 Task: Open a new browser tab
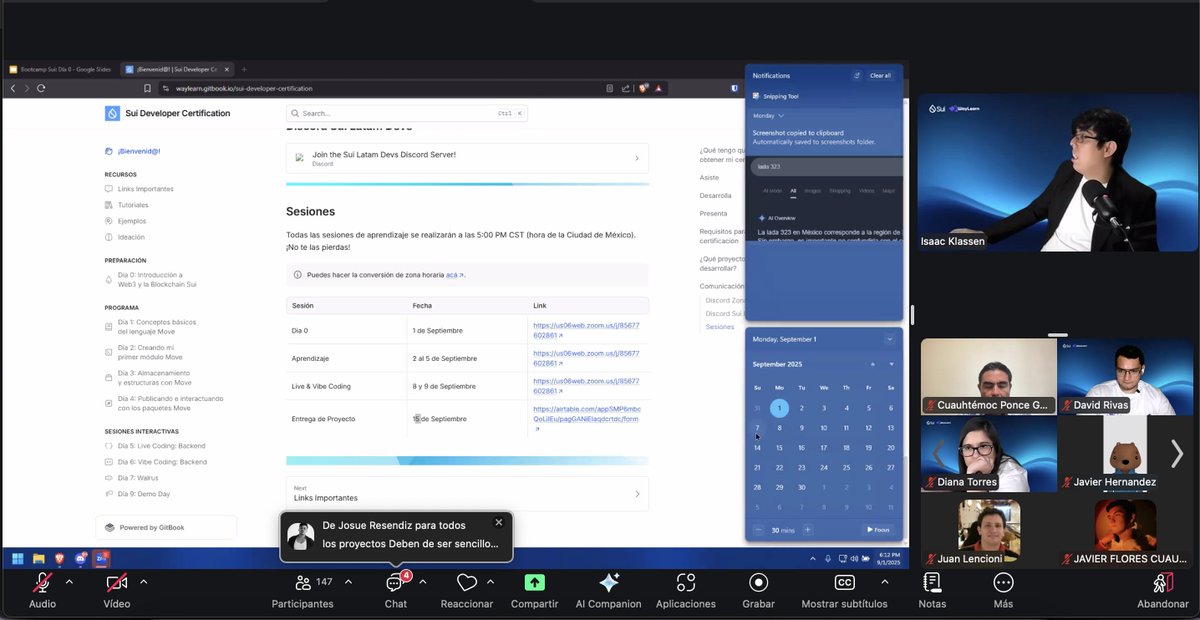point(244,69)
